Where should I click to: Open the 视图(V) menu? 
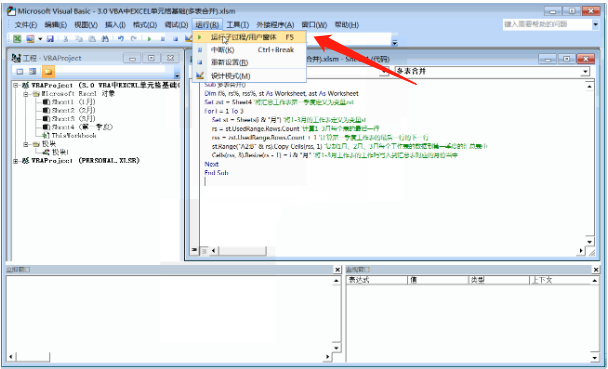tap(86, 25)
